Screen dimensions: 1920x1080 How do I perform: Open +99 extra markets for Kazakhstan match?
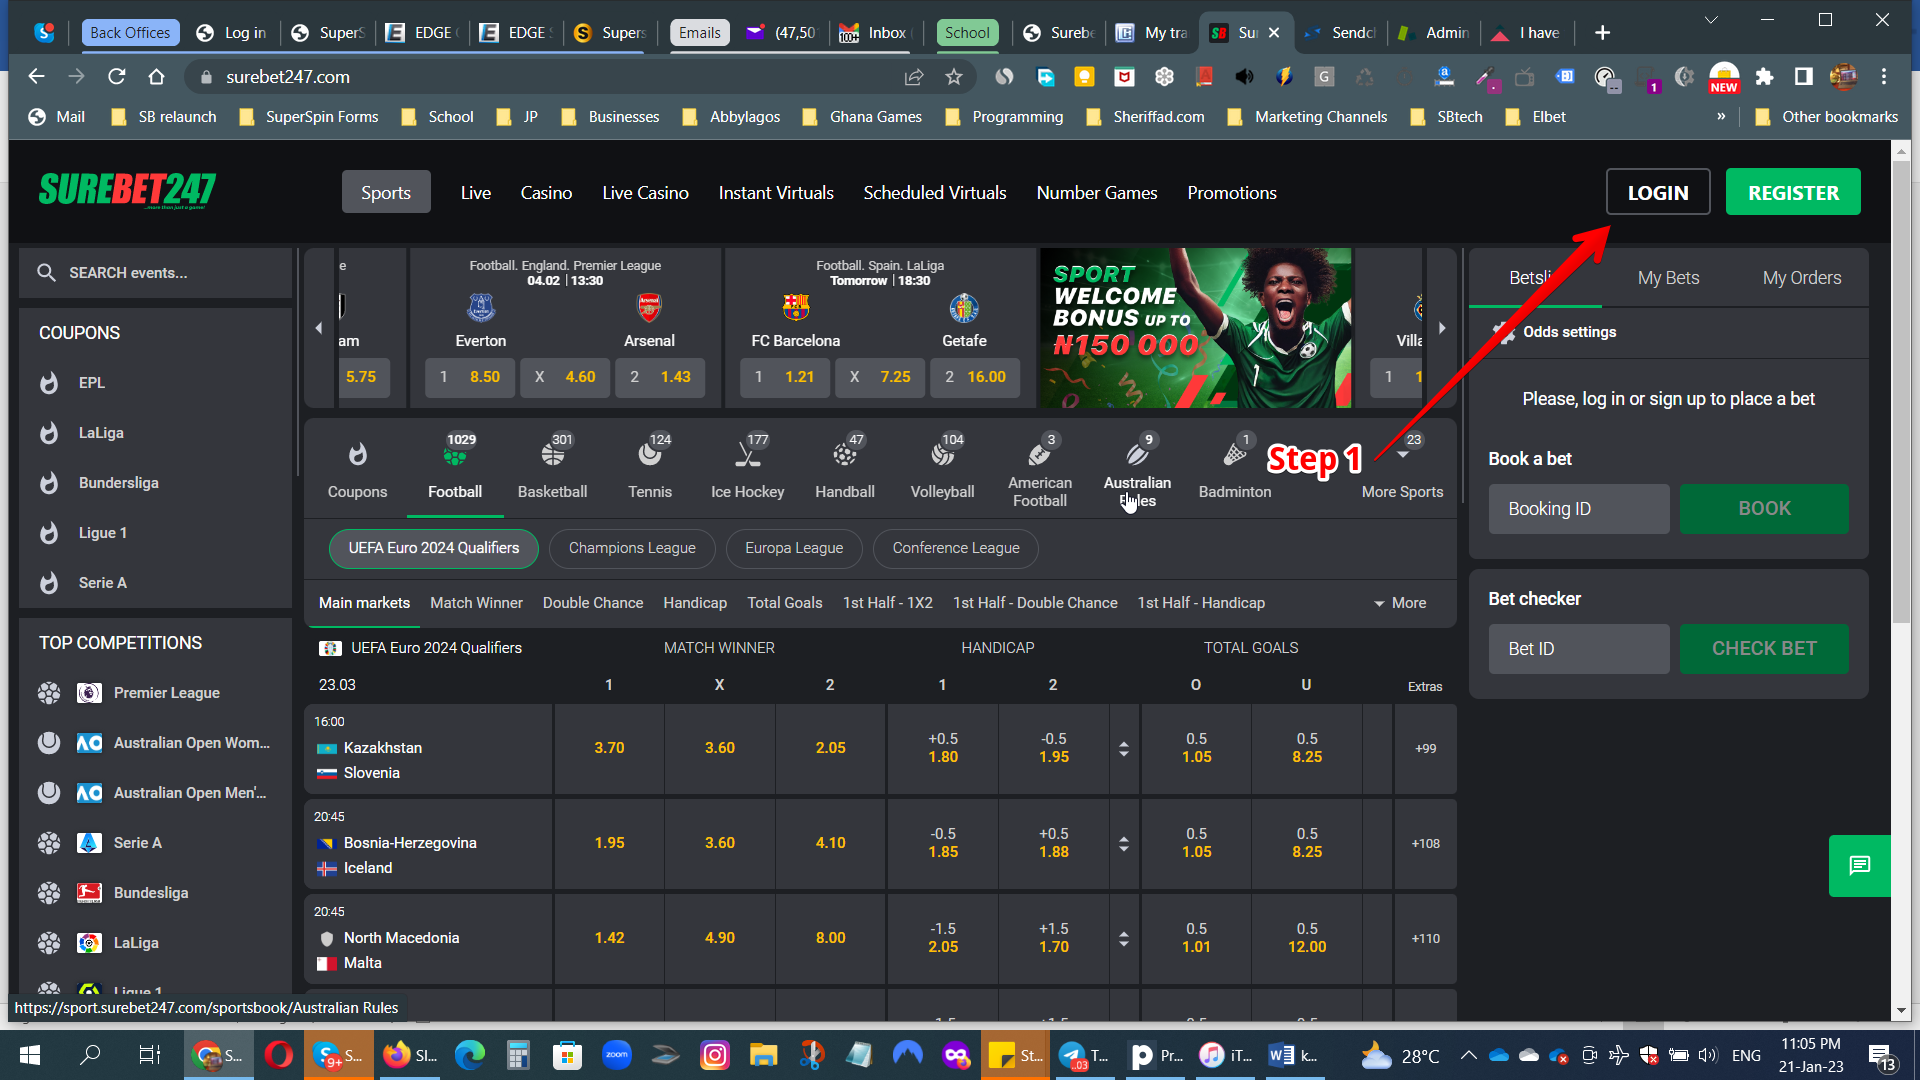[1425, 748]
